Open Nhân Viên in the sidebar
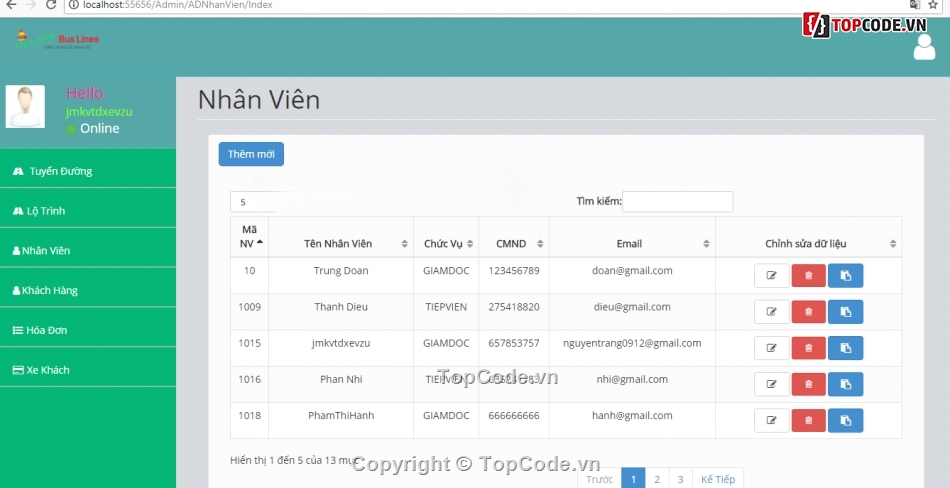Image resolution: width=950 pixels, height=488 pixels. coord(88,250)
